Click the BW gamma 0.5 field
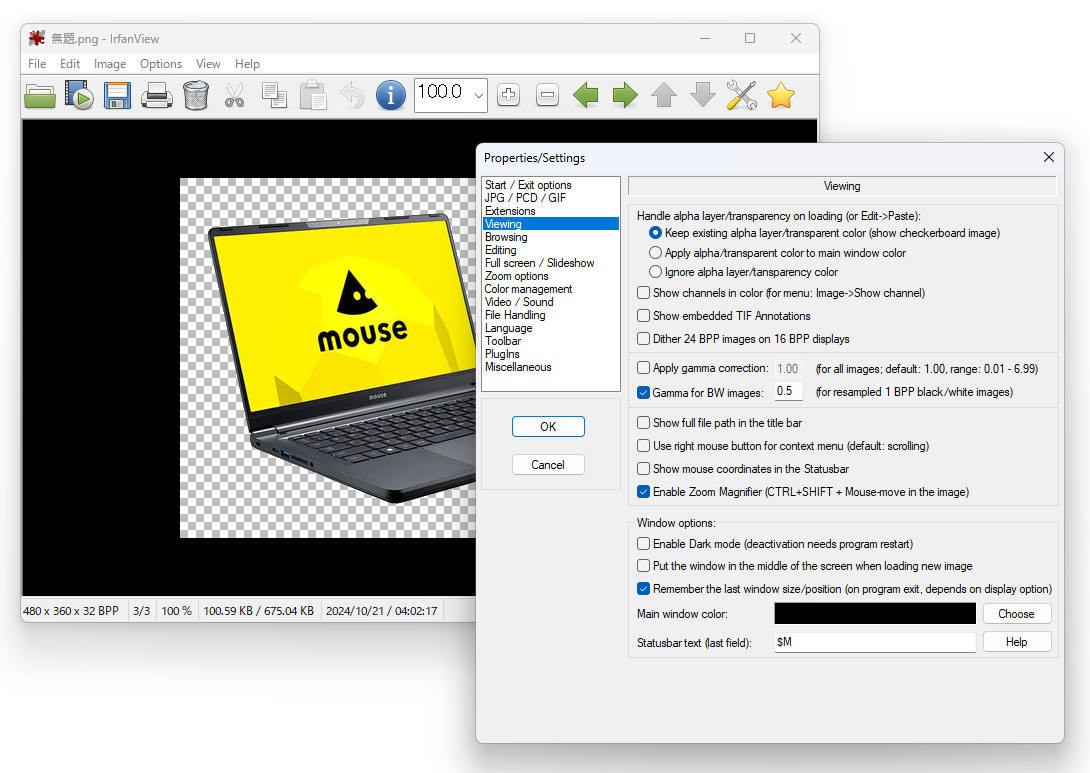1090x773 pixels. coord(789,391)
